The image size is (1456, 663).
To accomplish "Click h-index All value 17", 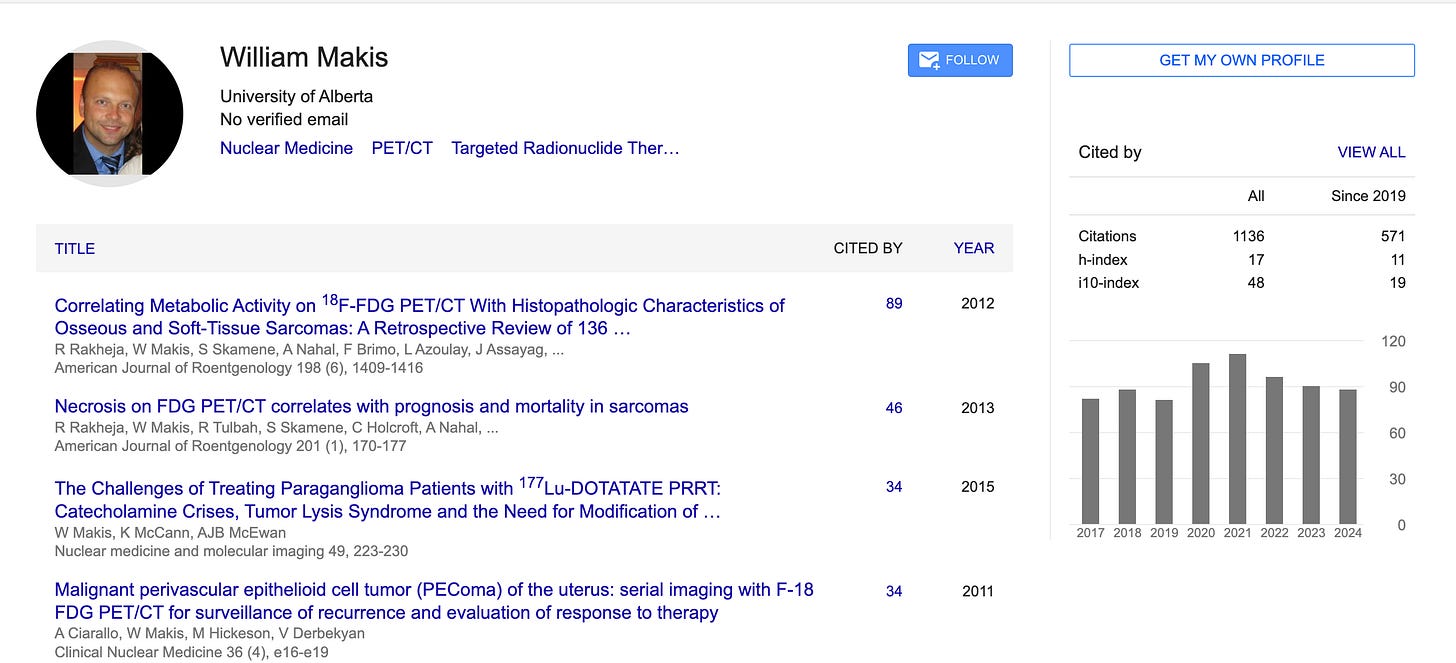I will (x=1256, y=259).
